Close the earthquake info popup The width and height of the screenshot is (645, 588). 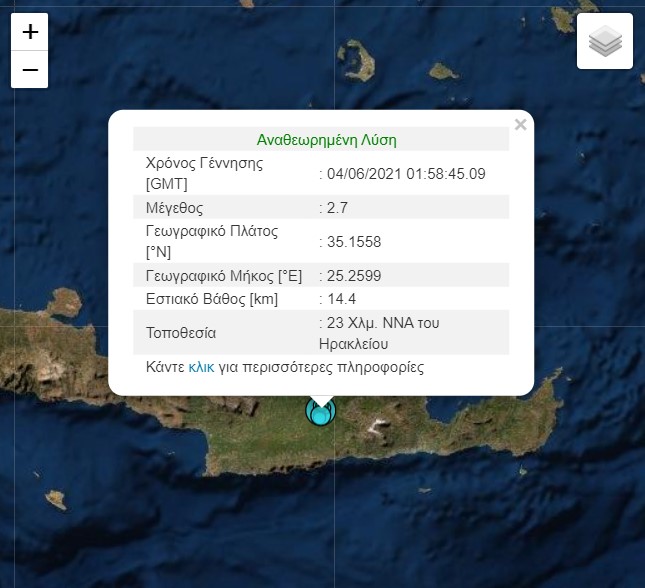coord(520,125)
